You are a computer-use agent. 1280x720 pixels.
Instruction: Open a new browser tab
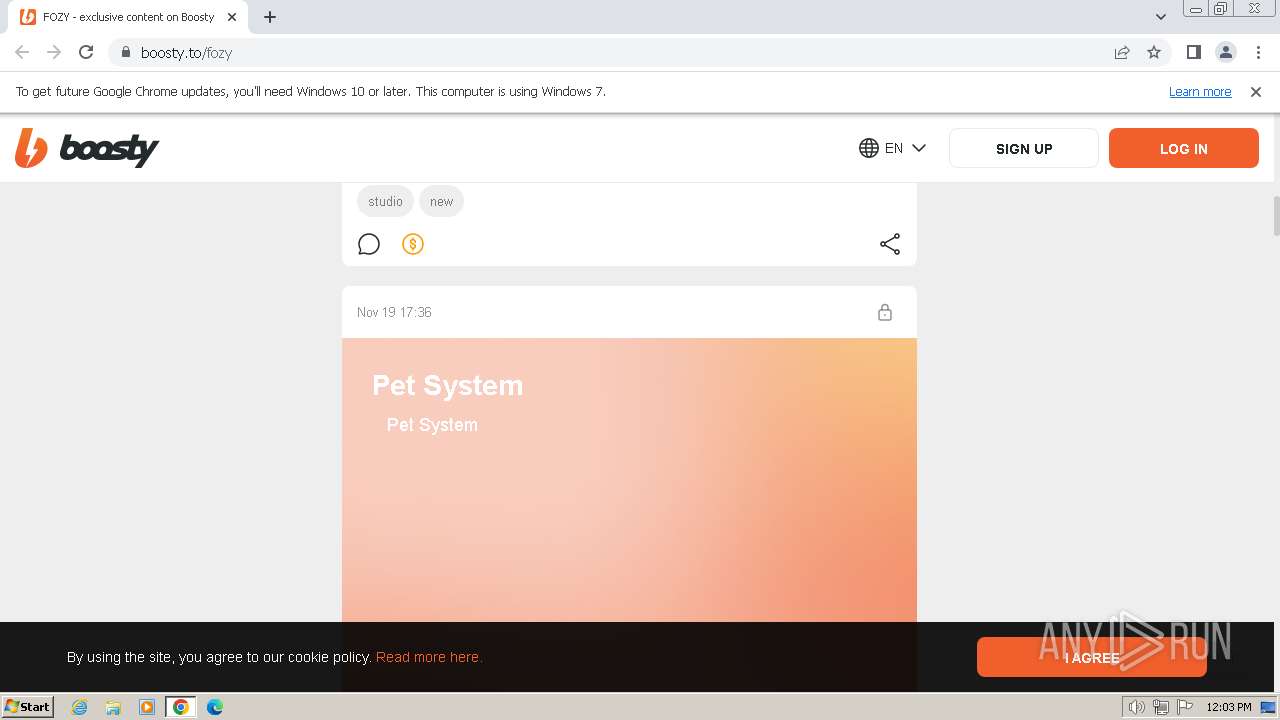pyautogui.click(x=270, y=17)
